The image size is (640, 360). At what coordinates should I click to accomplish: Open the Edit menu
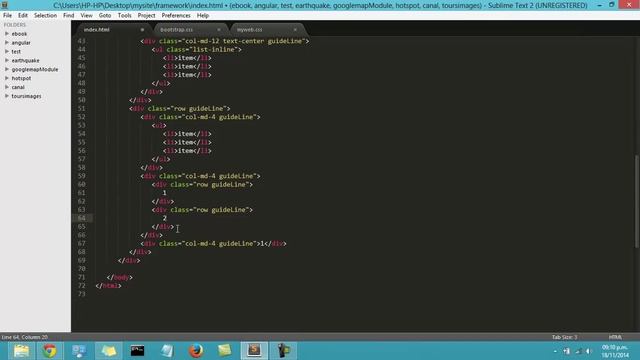click(x=23, y=16)
